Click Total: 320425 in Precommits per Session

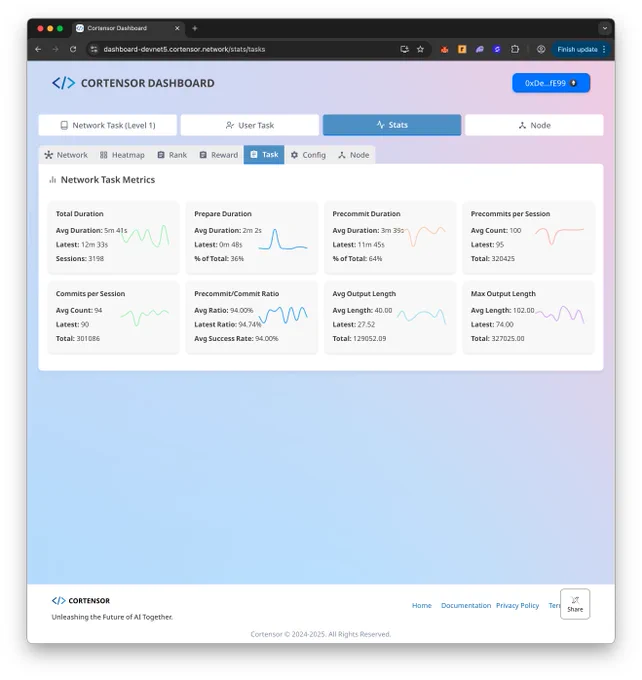(493, 258)
